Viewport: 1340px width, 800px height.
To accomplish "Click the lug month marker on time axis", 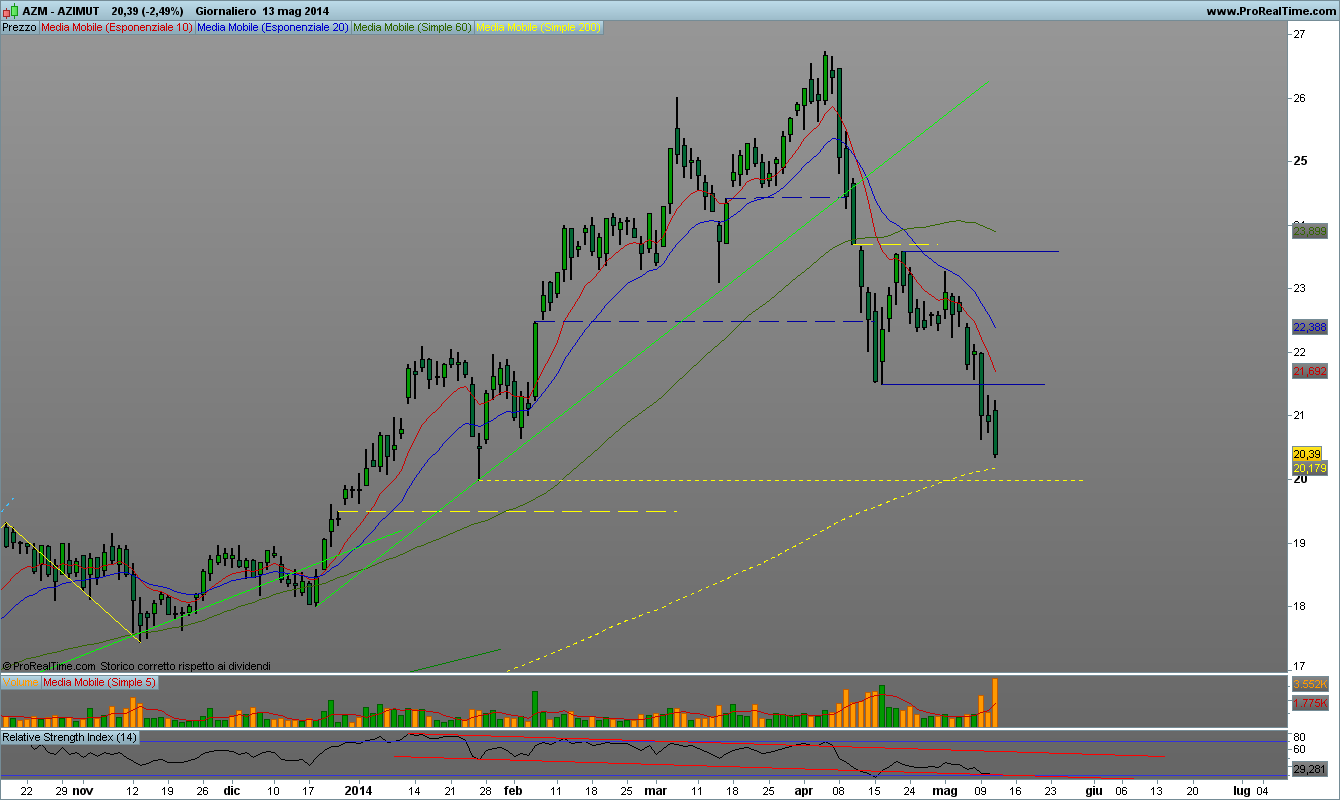I will [x=1241, y=789].
